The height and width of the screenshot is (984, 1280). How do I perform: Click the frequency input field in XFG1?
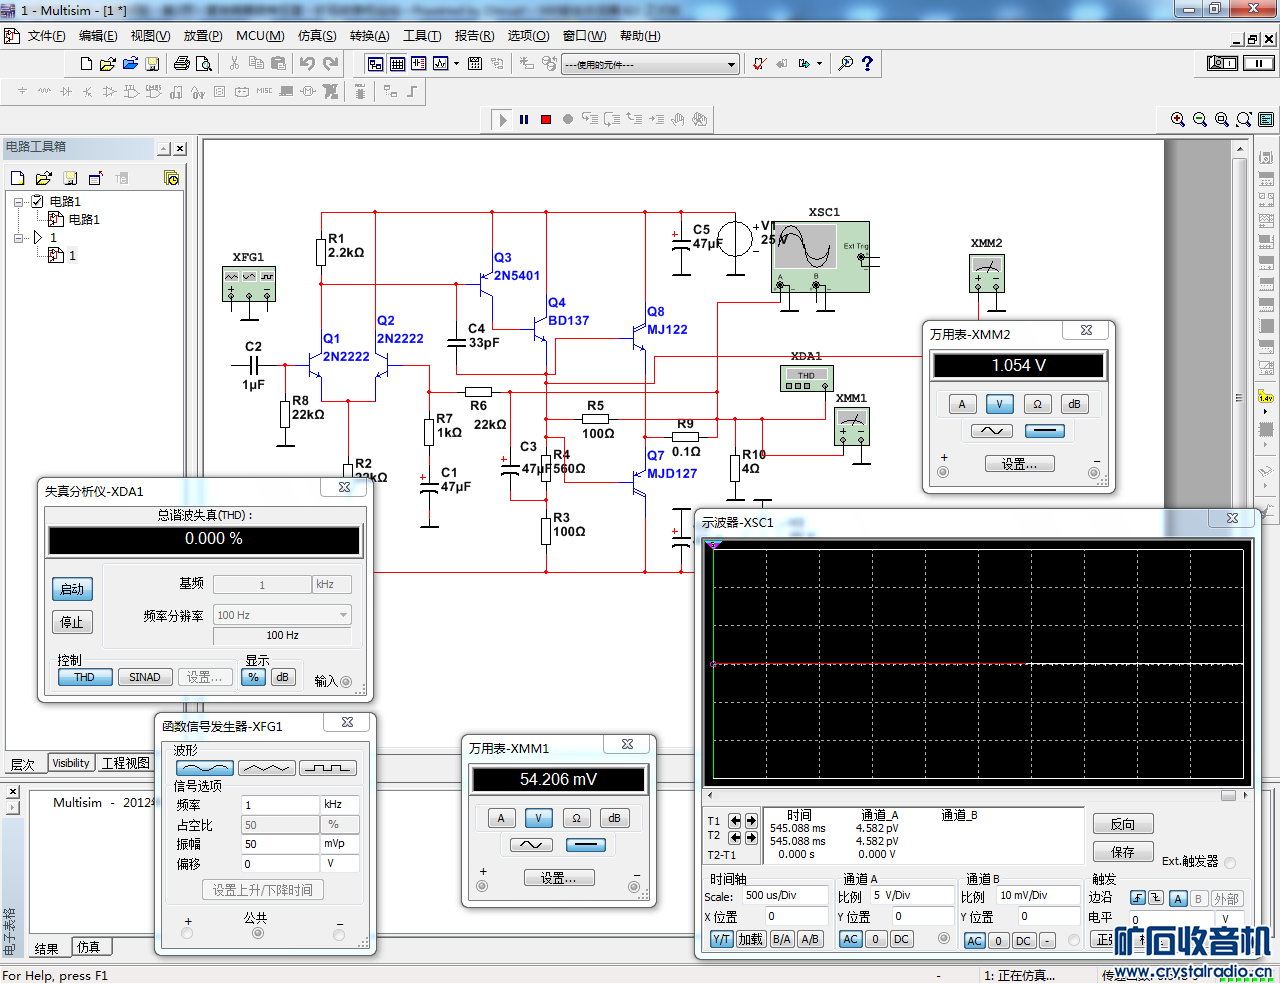(279, 805)
